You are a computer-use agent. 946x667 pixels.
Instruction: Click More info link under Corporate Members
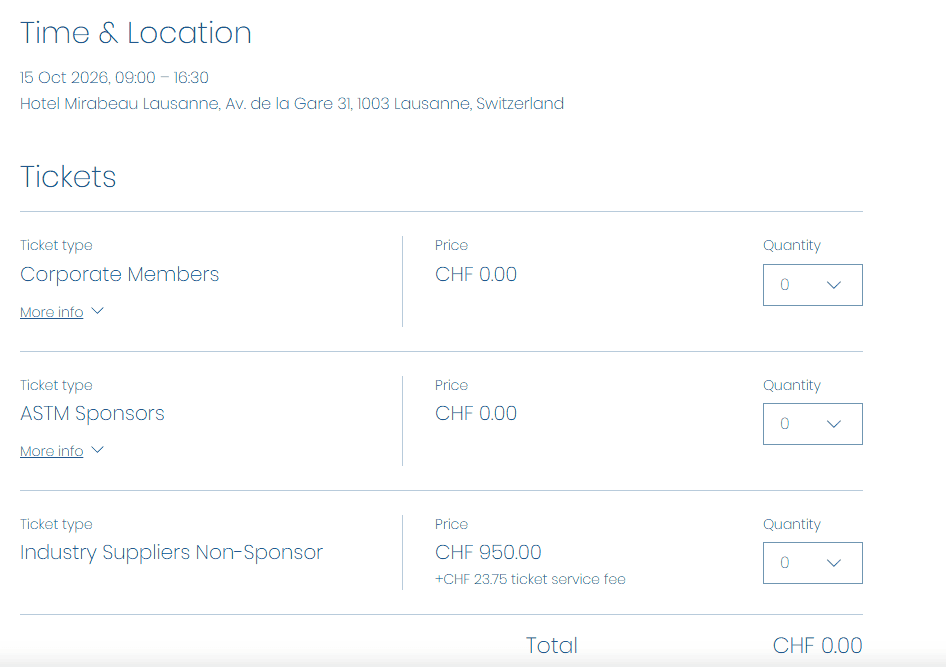pos(51,312)
